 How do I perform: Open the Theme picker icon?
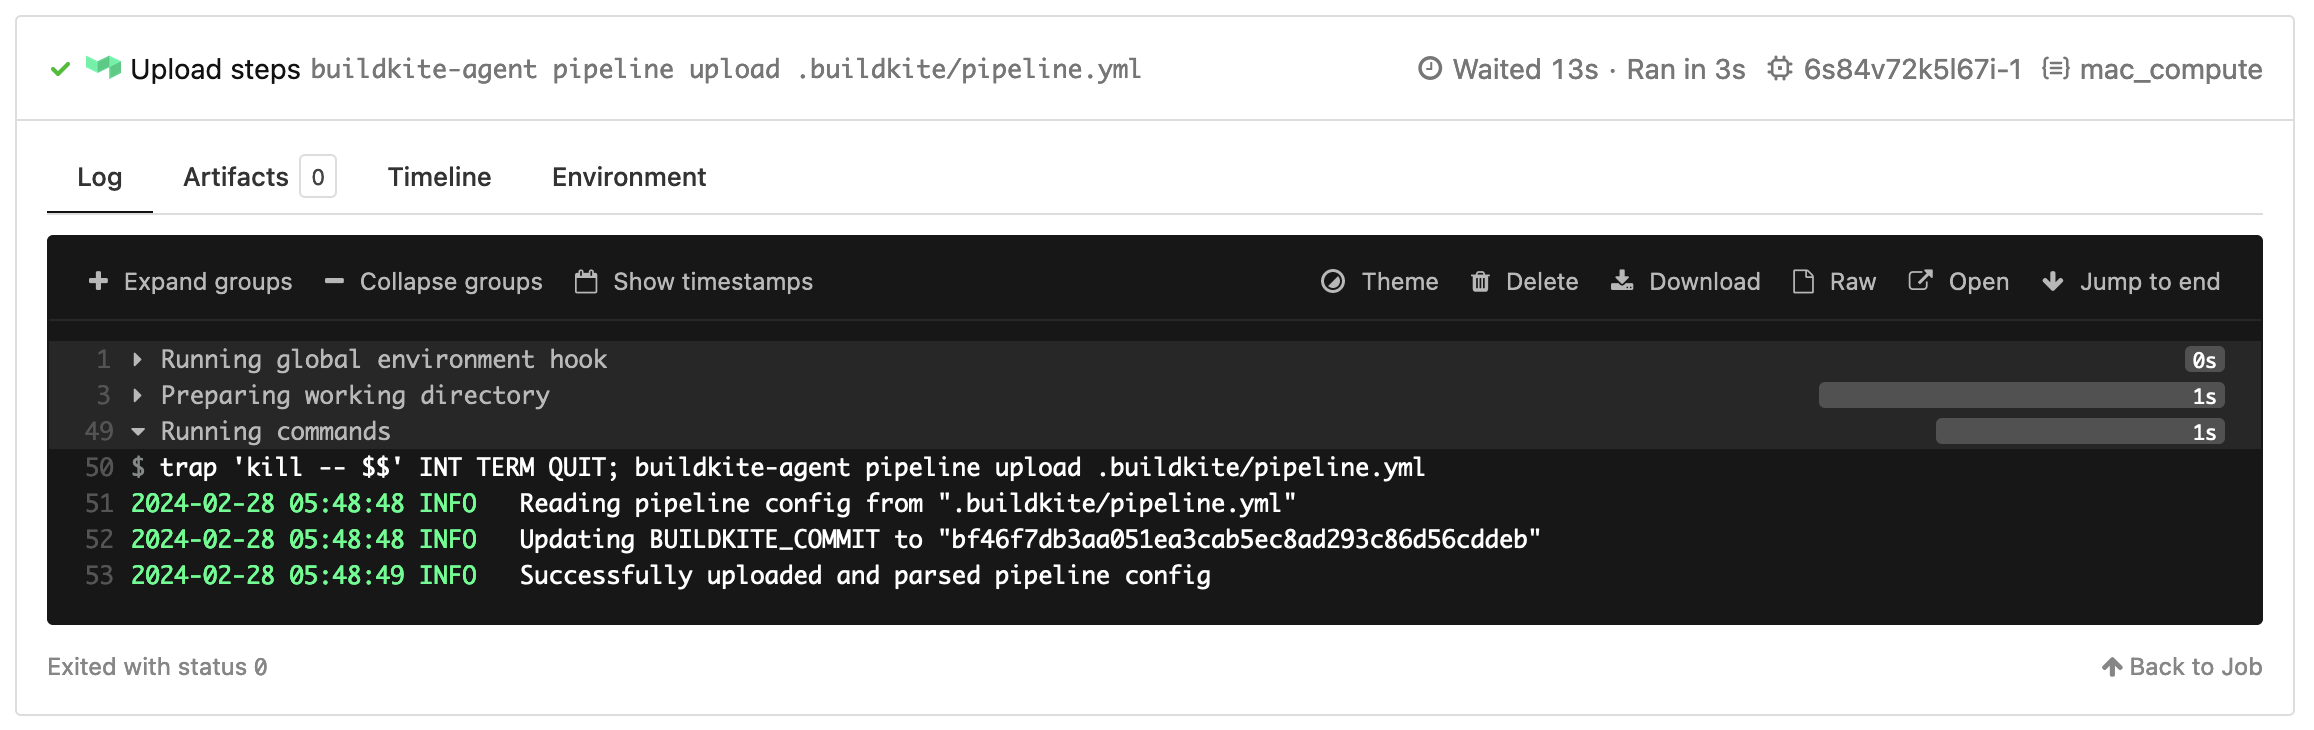[x=1332, y=282]
